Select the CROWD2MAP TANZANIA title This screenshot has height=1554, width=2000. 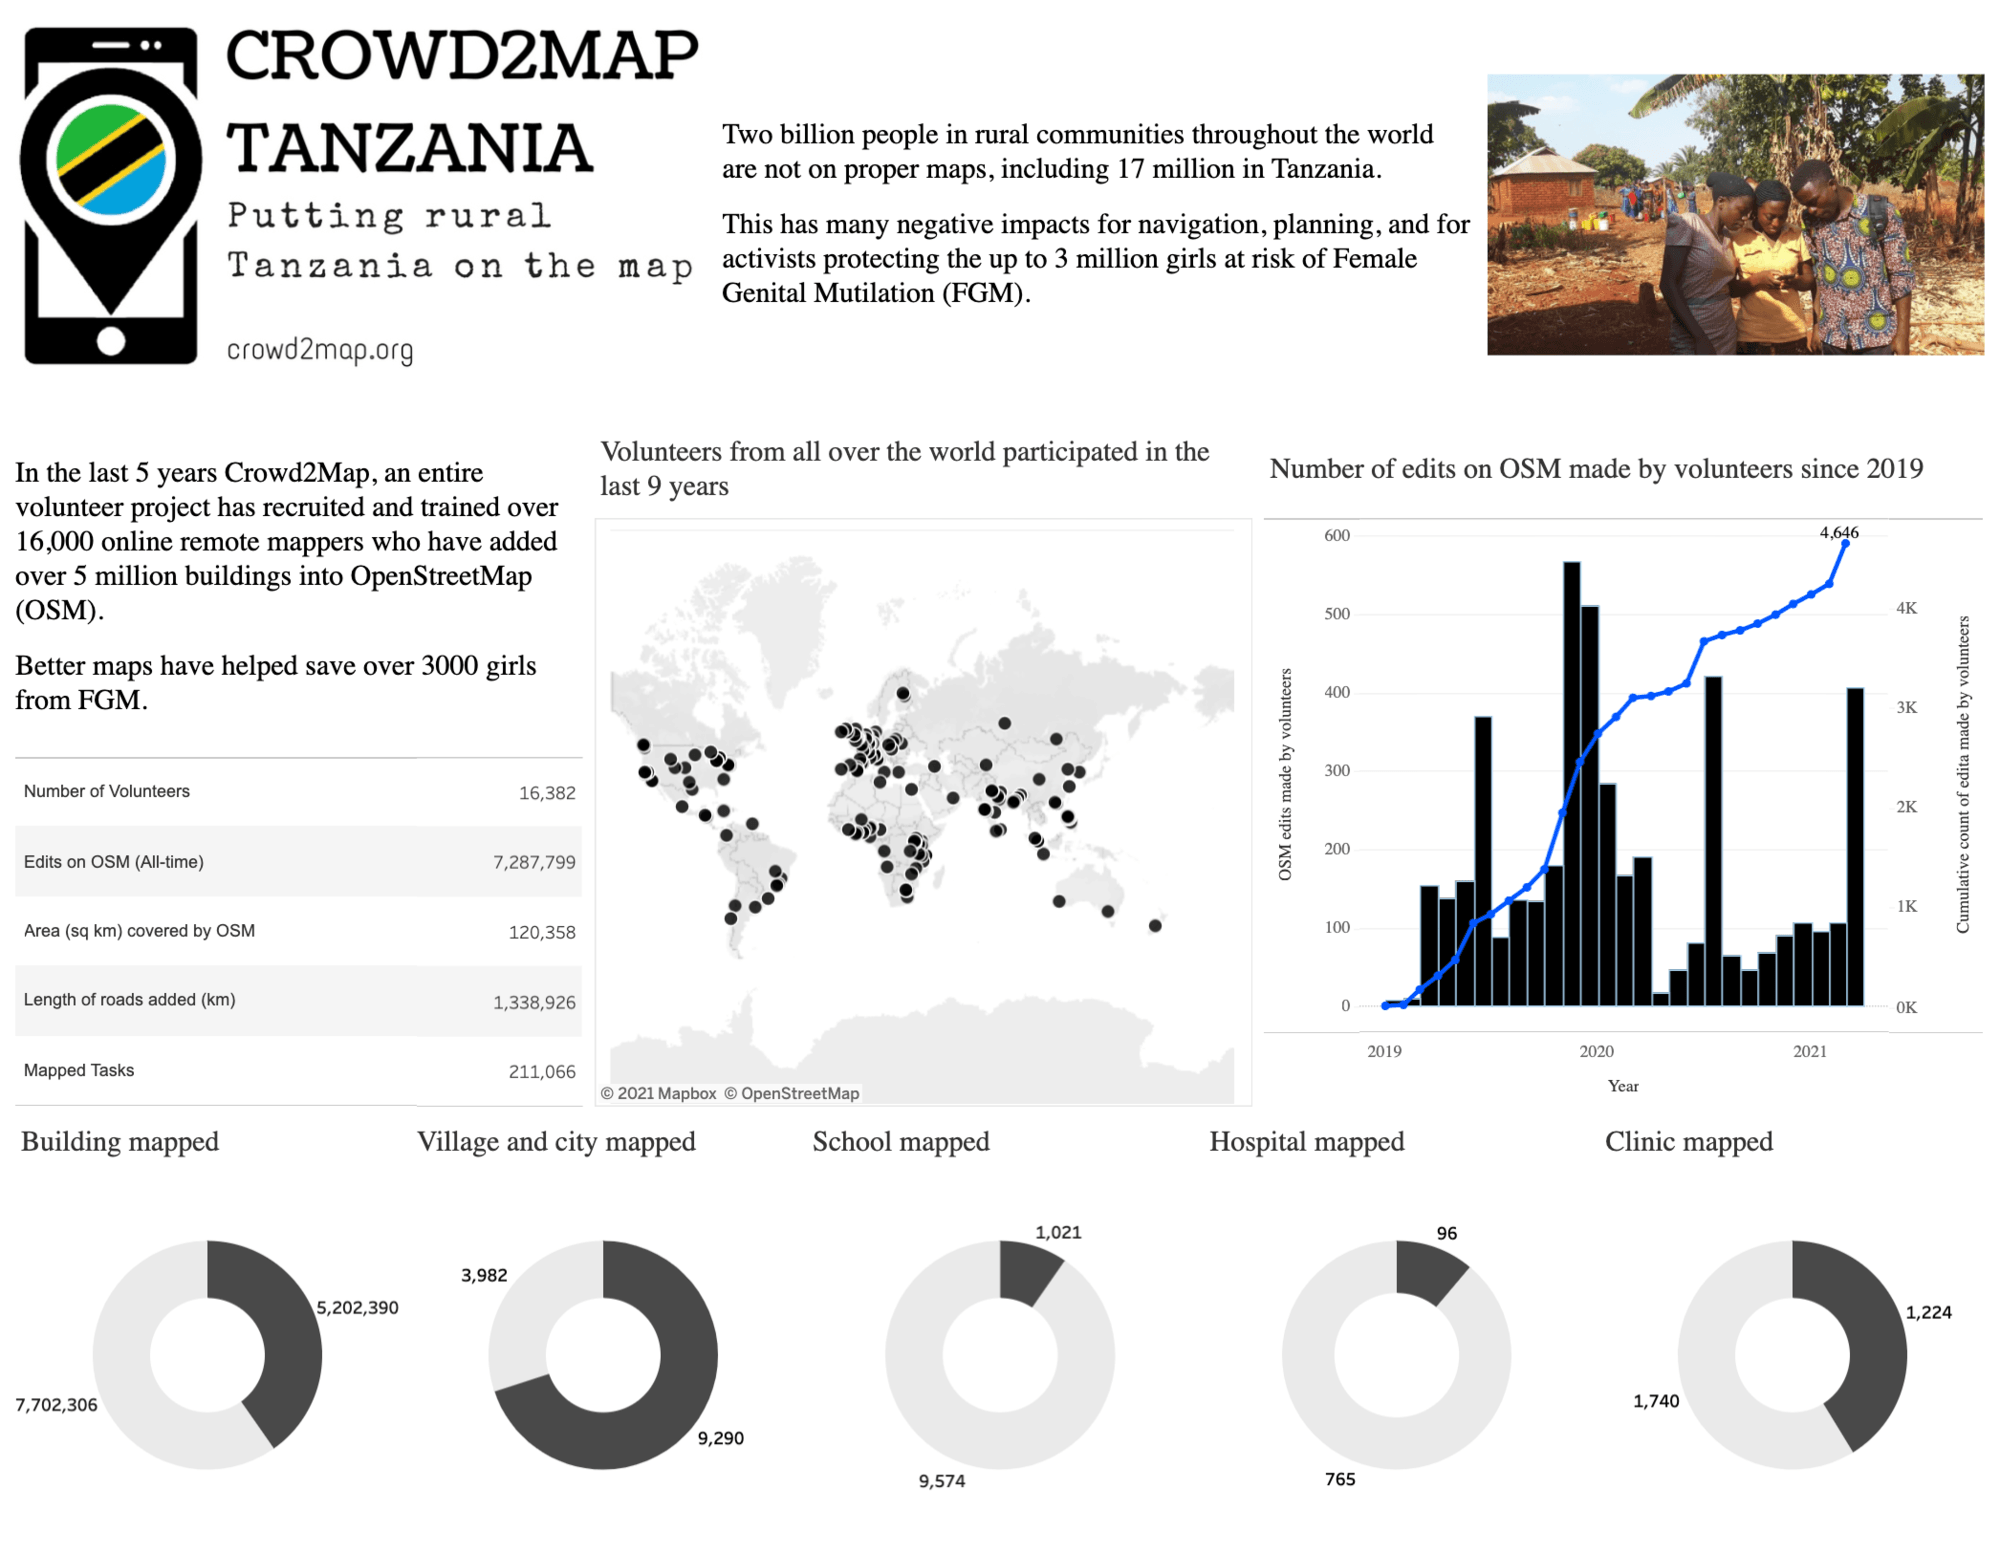pyautogui.click(x=462, y=101)
